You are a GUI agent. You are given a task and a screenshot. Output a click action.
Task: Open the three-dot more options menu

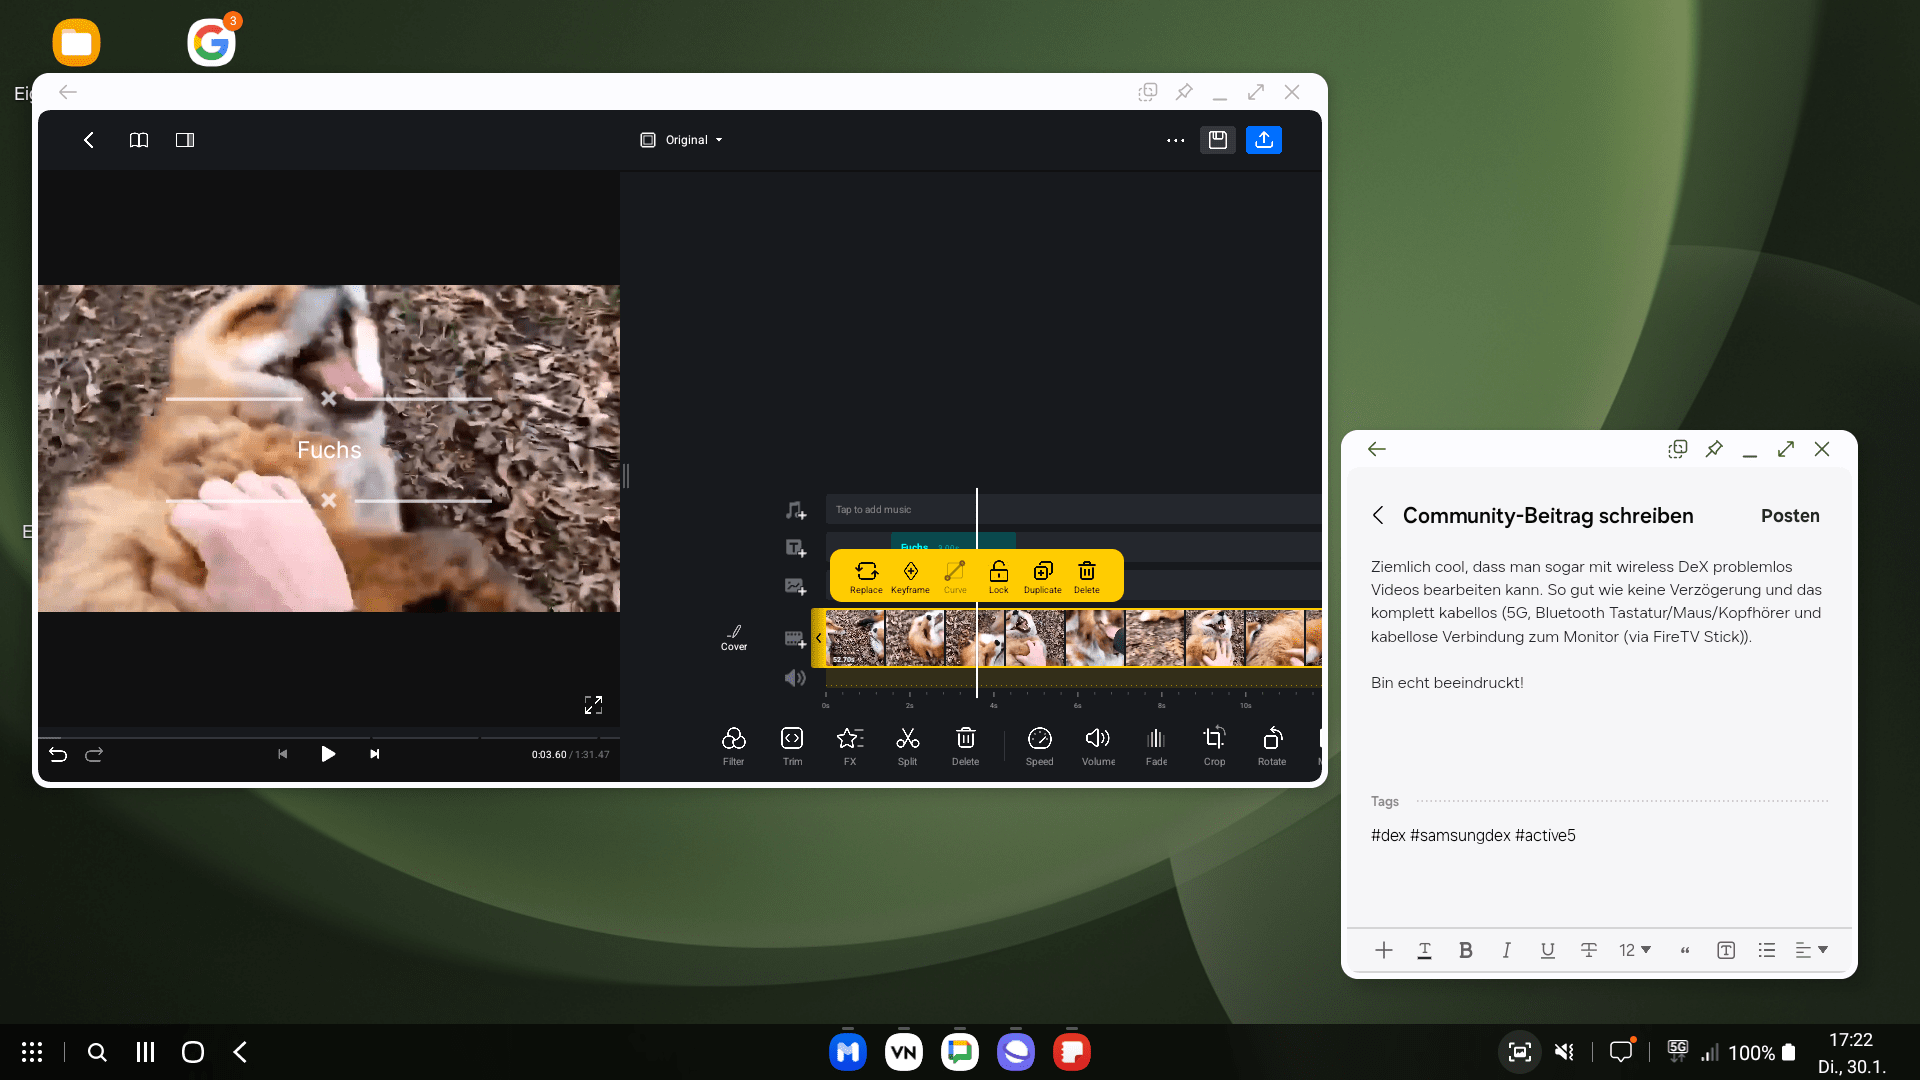[1175, 140]
